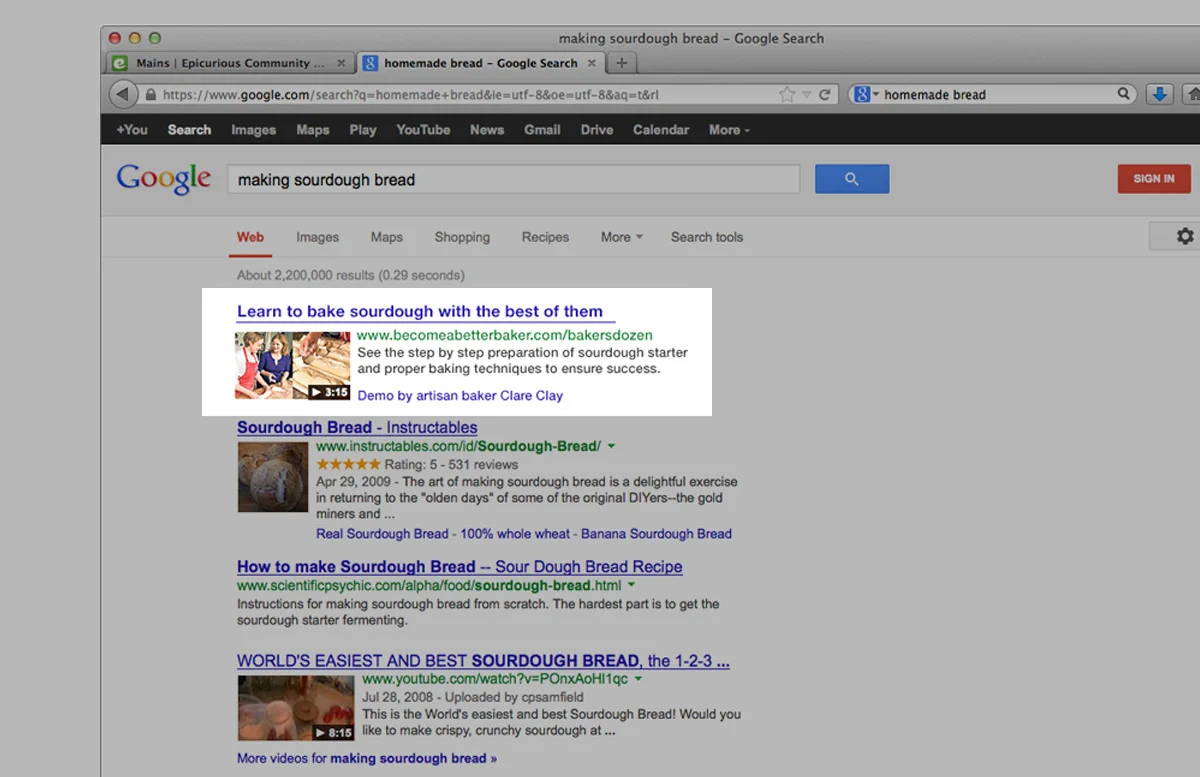Click the browser reload icon
Viewport: 1200px width, 777px height.
click(824, 94)
